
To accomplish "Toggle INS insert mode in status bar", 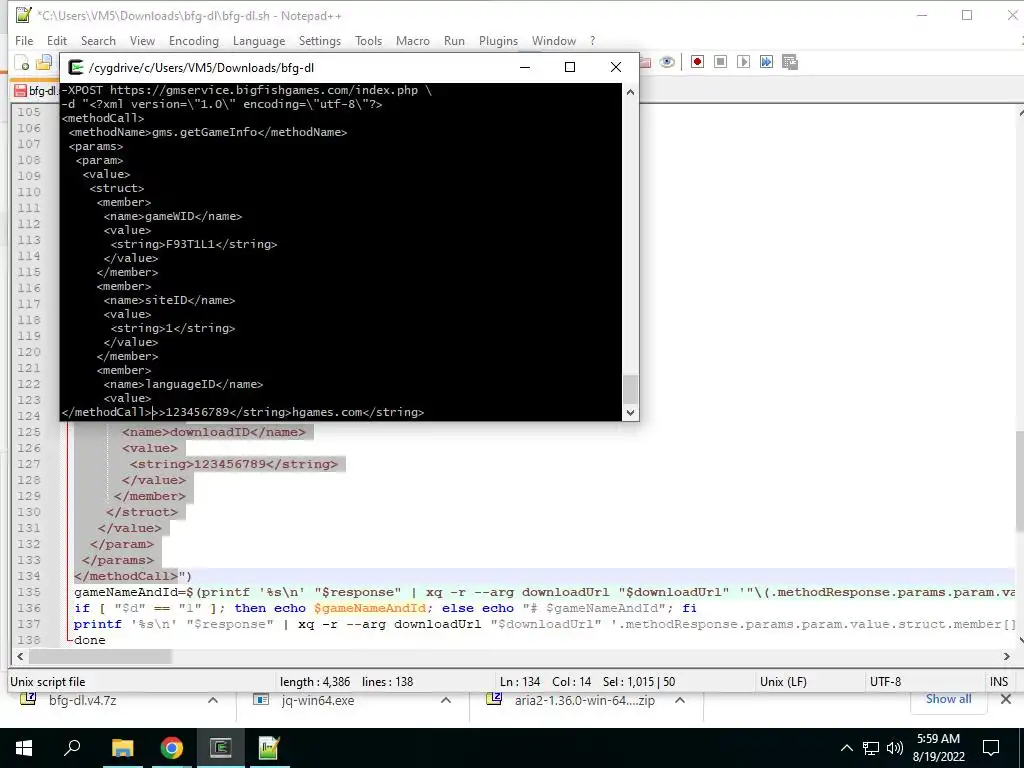I will pos(999,682).
